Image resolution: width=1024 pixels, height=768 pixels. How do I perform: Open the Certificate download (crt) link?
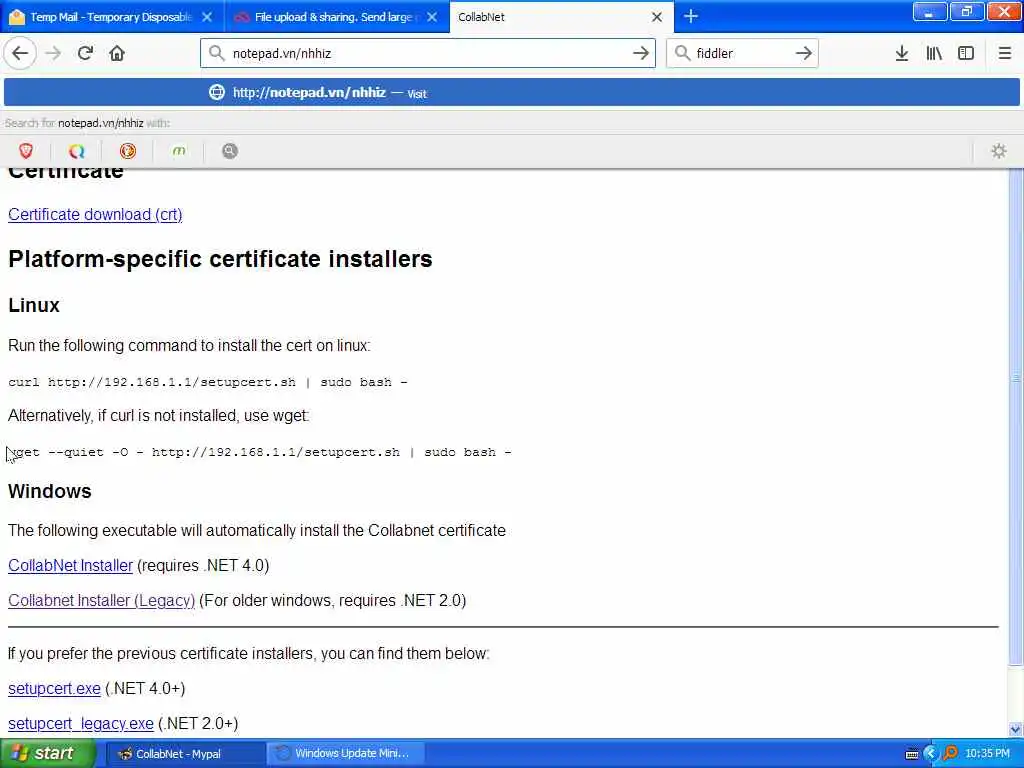coord(95,215)
